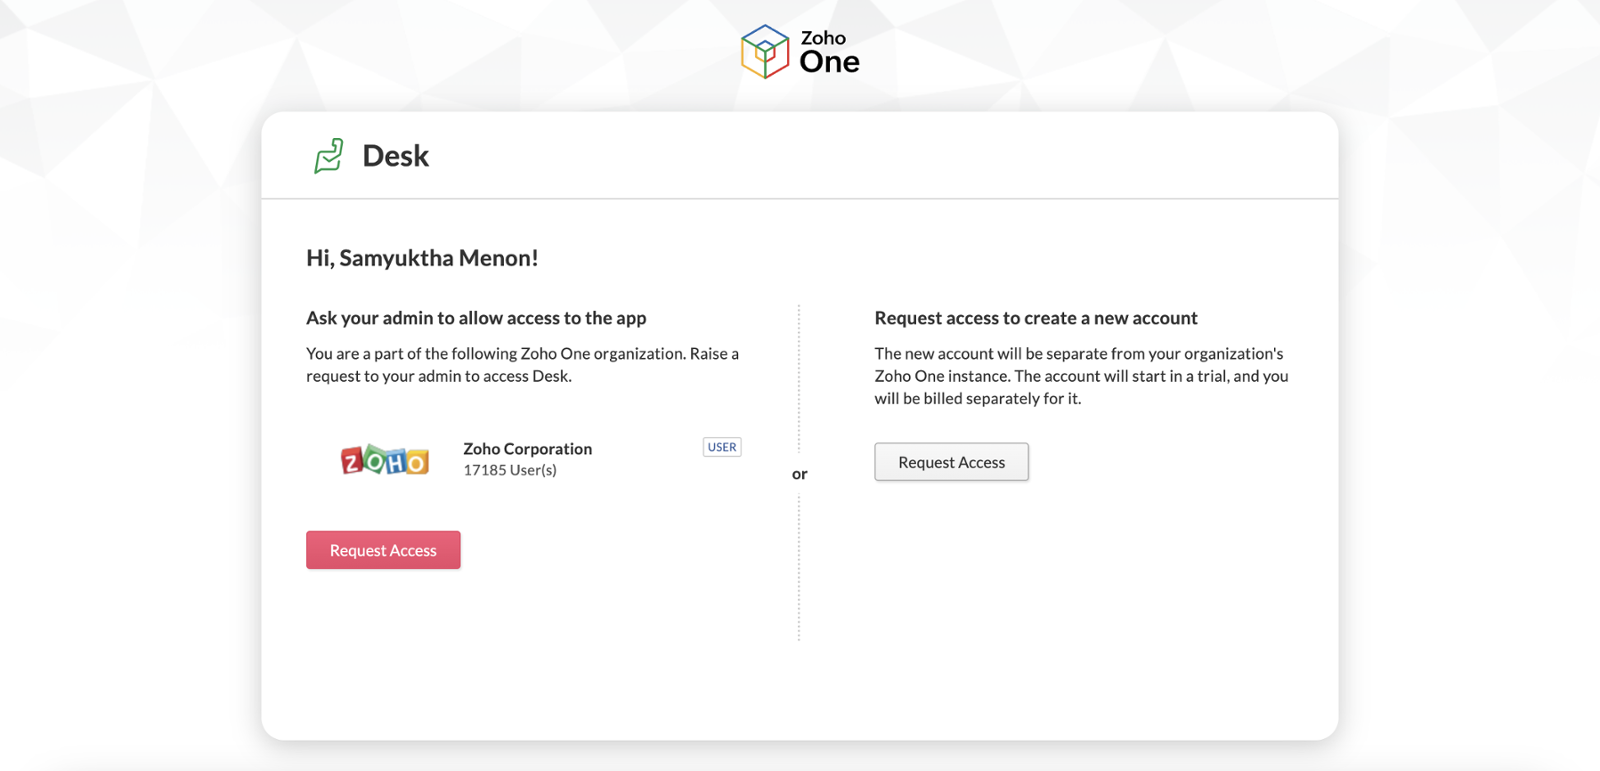This screenshot has height=771, width=1600.
Task: Click the paragraph about raising admin request
Action: [x=522, y=365]
